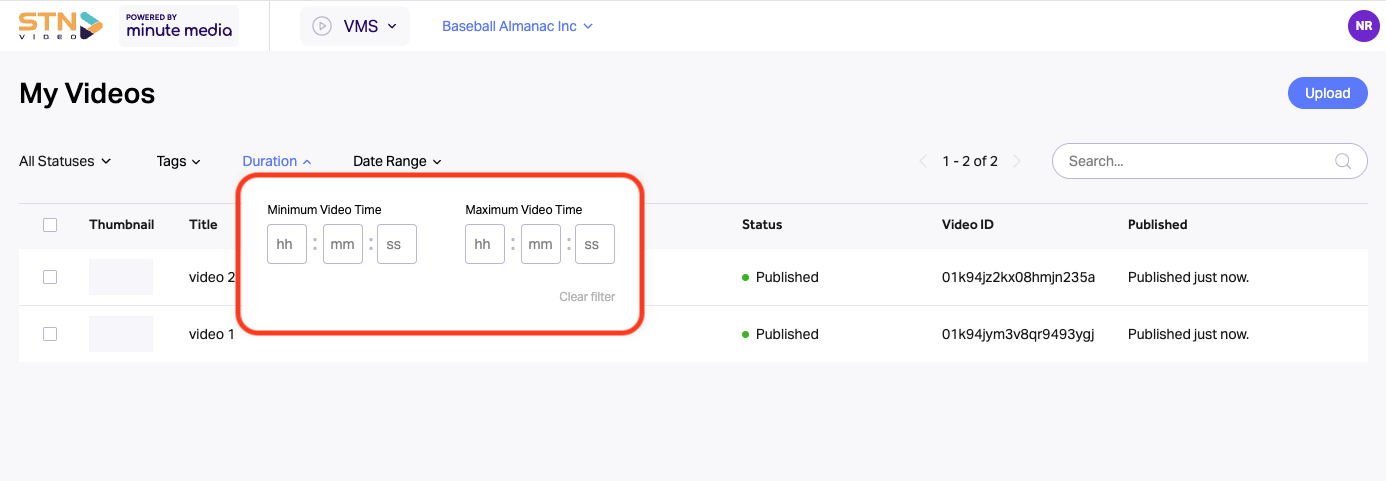Click the video 1 title
Image resolution: width=1386 pixels, height=481 pixels.
click(x=212, y=334)
